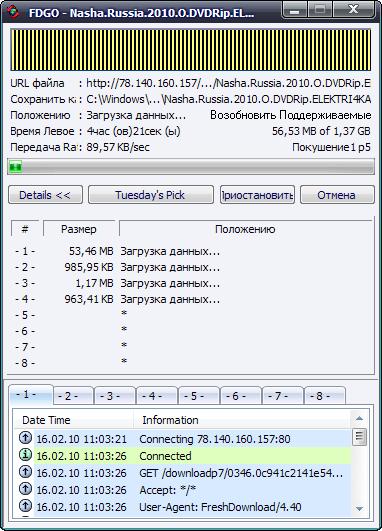Switch to the - 6 - log tab
This screenshot has width=382, height=531.
241,396
